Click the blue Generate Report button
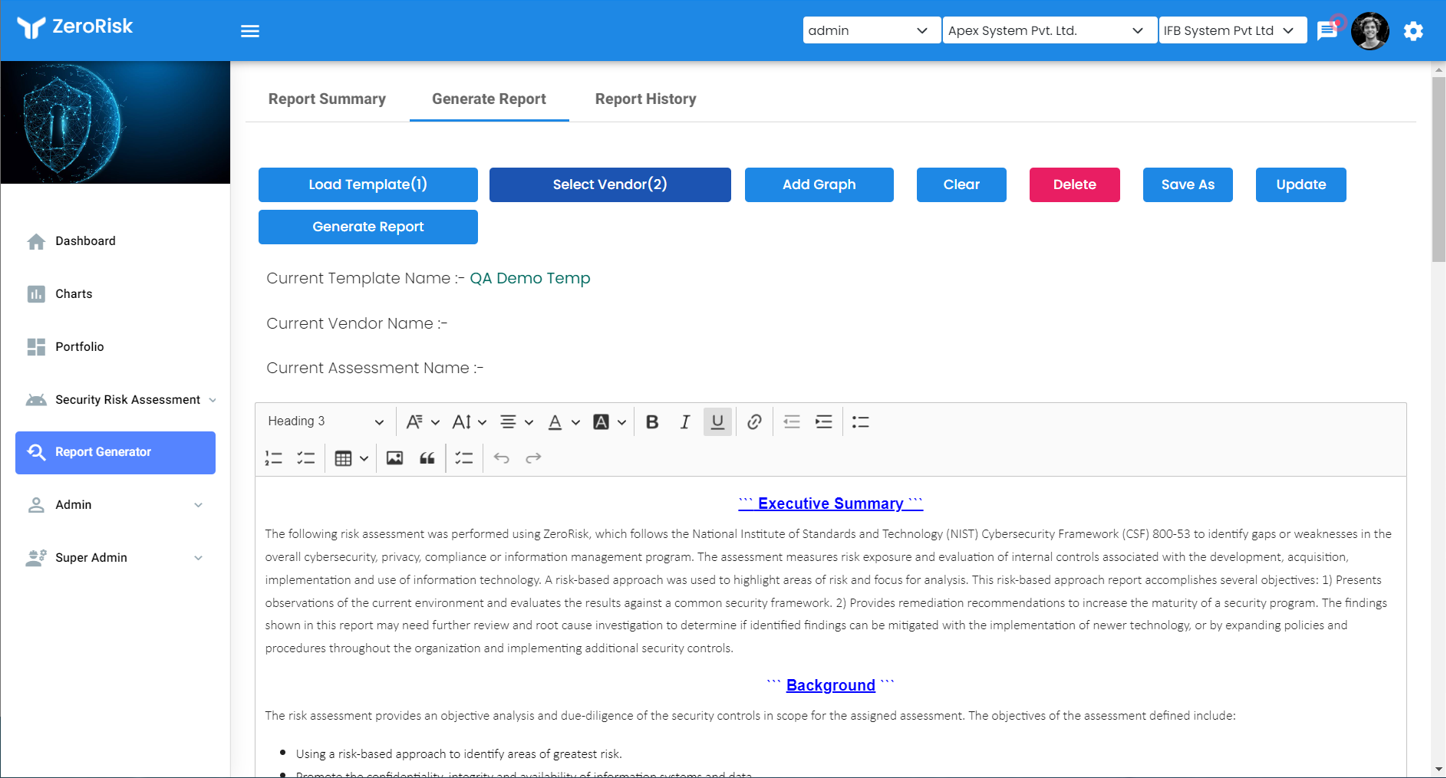 368,227
